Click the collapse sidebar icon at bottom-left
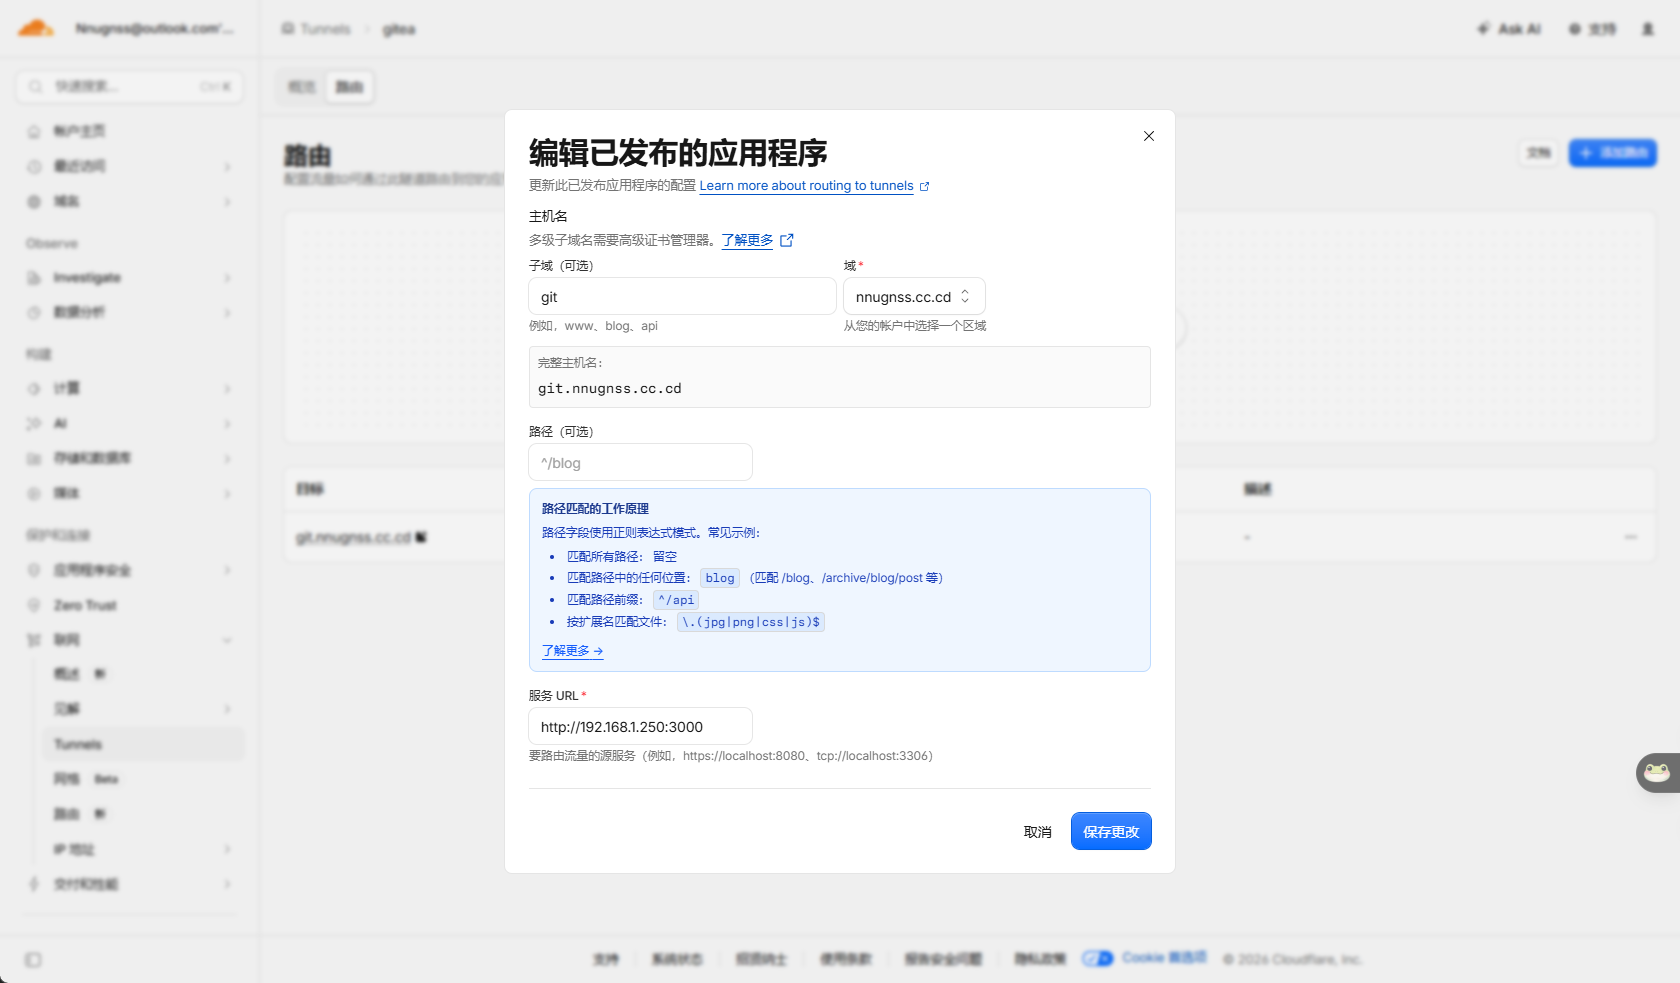Viewport: 1680px width, 983px height. [x=33, y=960]
